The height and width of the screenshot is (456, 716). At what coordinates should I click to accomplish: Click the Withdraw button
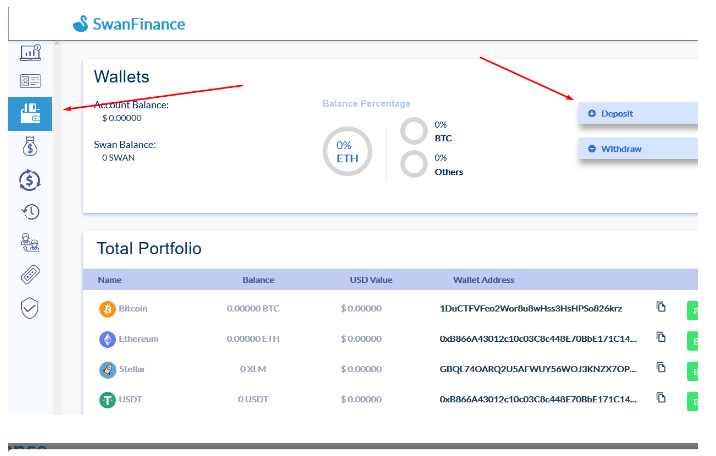[637, 149]
